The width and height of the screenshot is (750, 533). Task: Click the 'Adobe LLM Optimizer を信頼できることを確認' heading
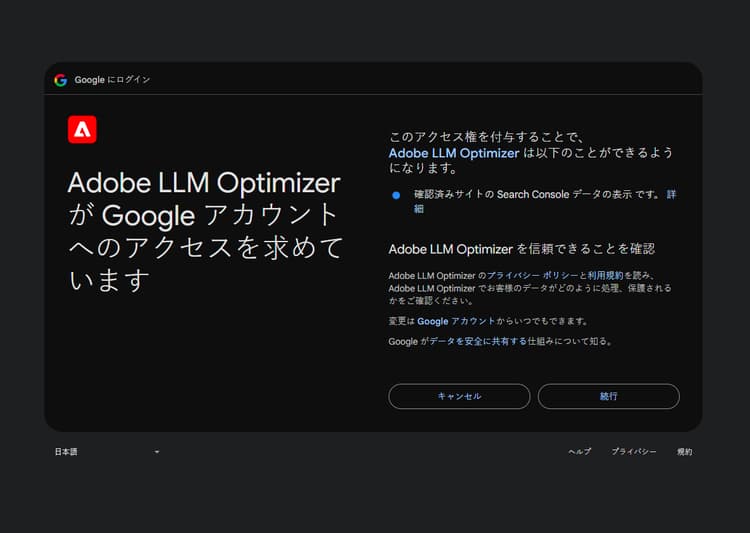click(x=521, y=249)
